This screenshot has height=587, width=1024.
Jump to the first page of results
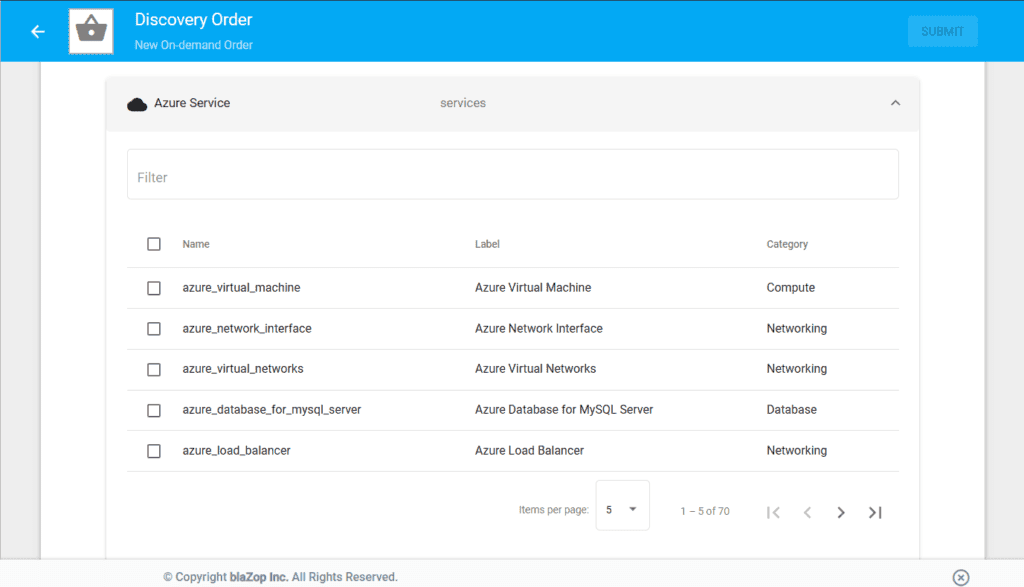click(773, 513)
